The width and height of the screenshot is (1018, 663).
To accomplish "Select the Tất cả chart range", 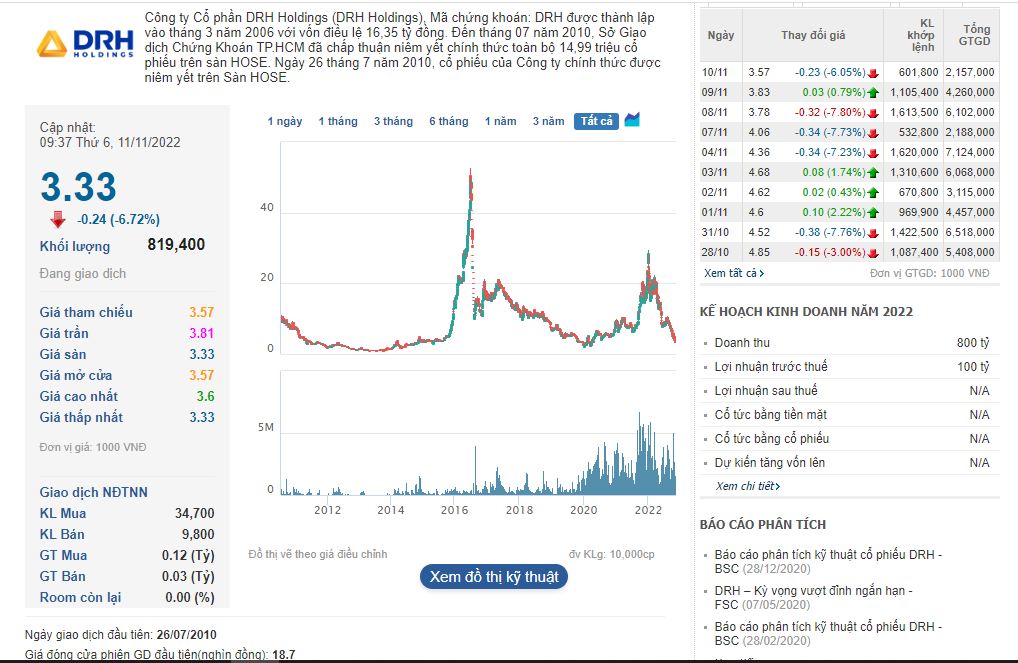I will [597, 121].
